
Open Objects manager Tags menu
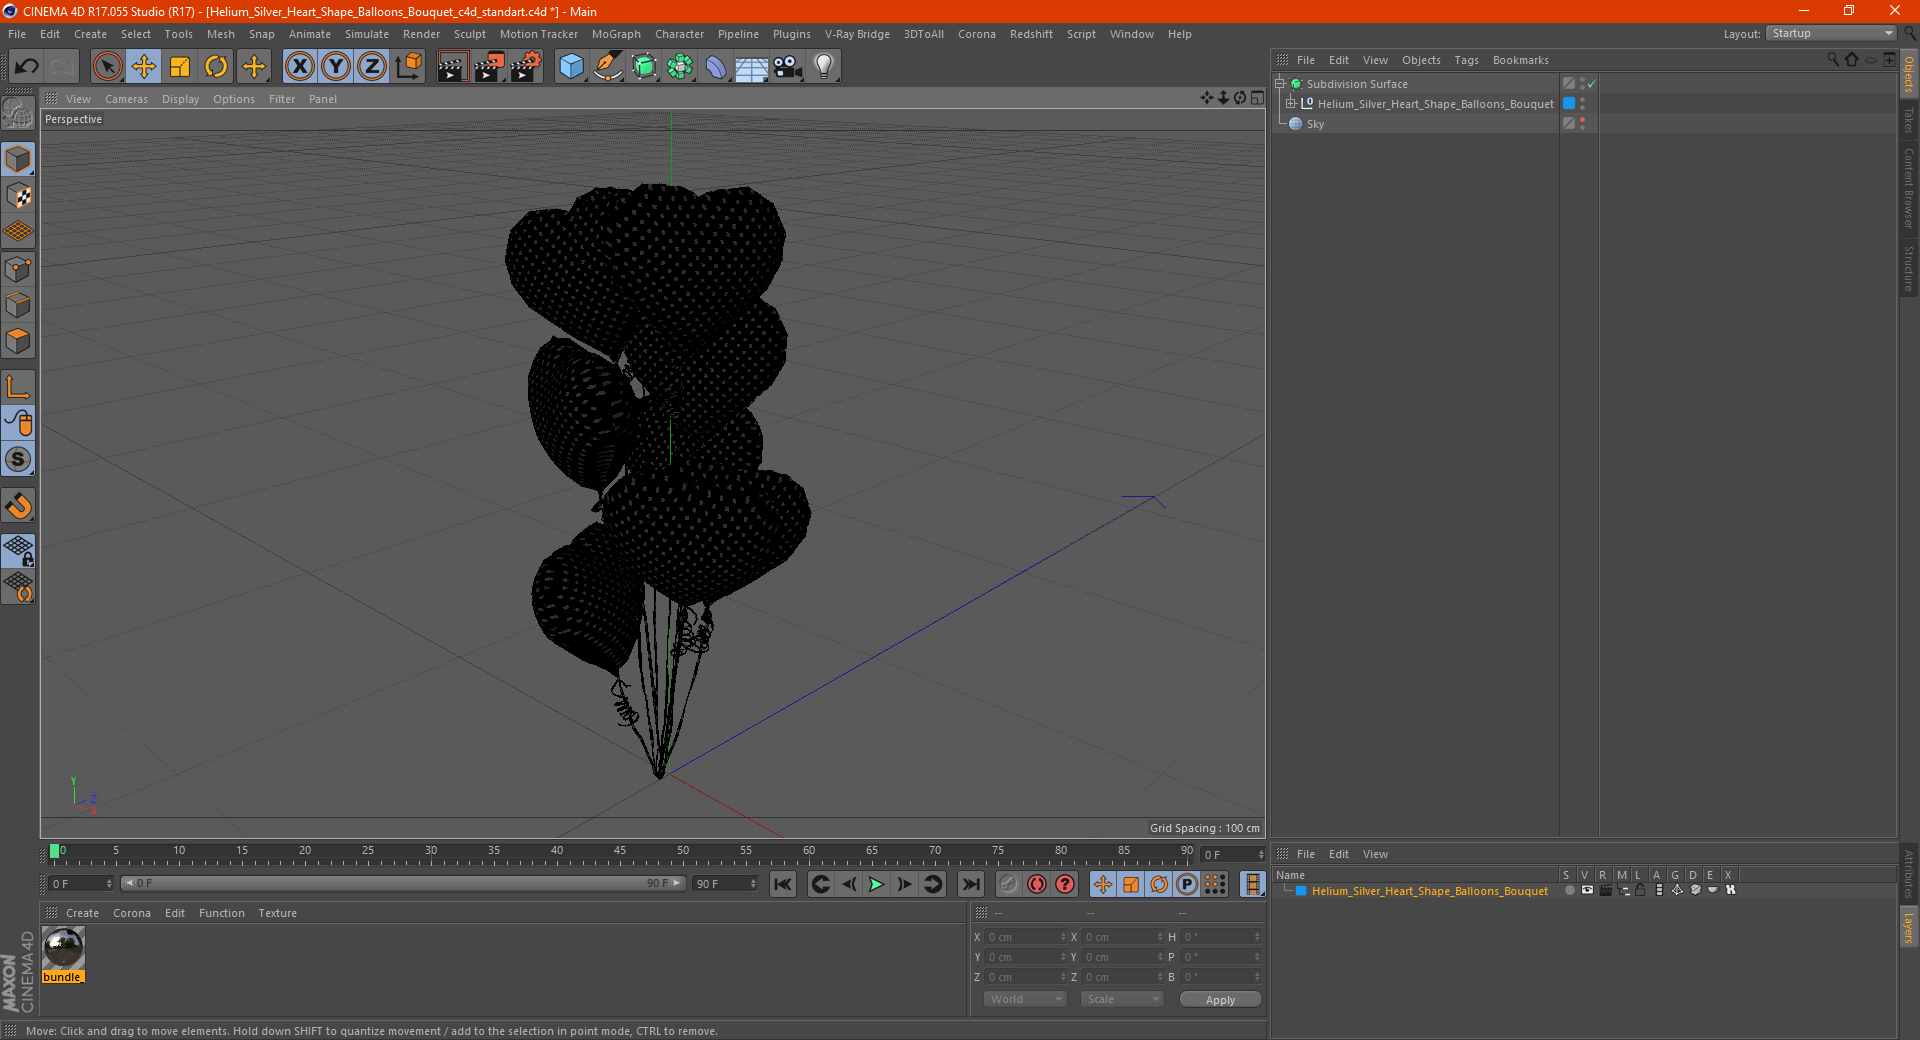(1466, 60)
